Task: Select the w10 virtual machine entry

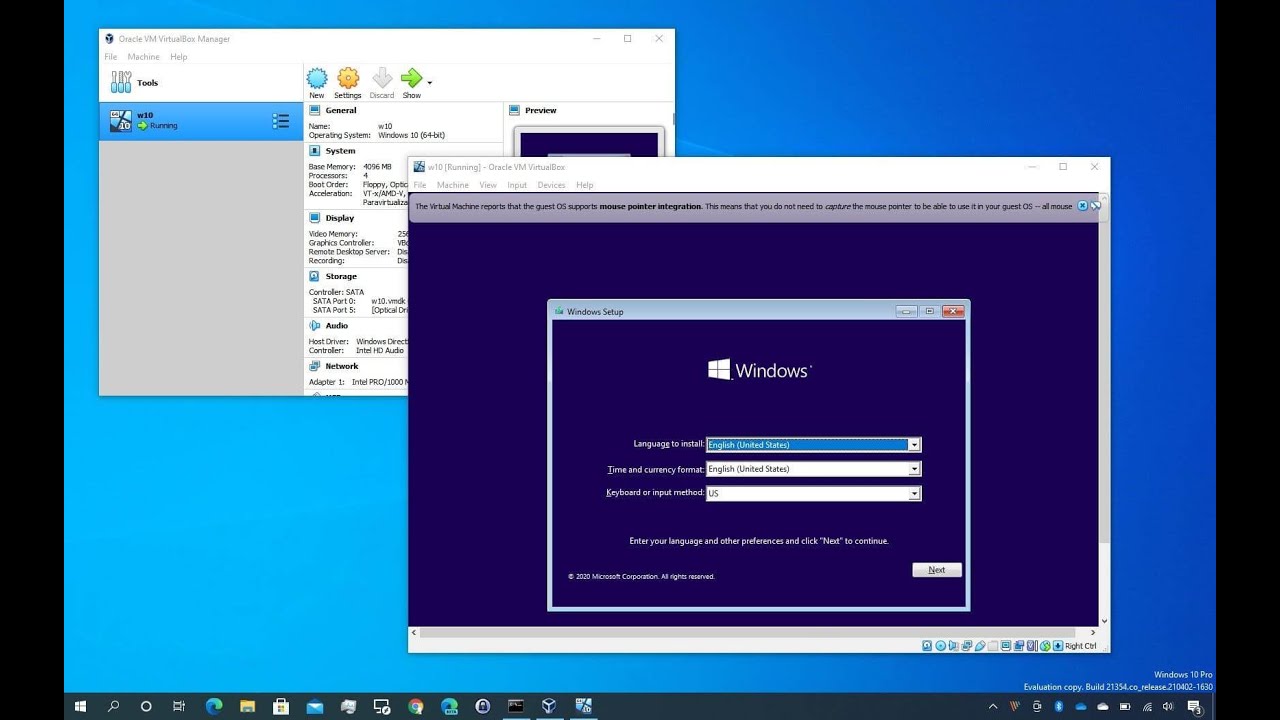Action: click(200, 121)
